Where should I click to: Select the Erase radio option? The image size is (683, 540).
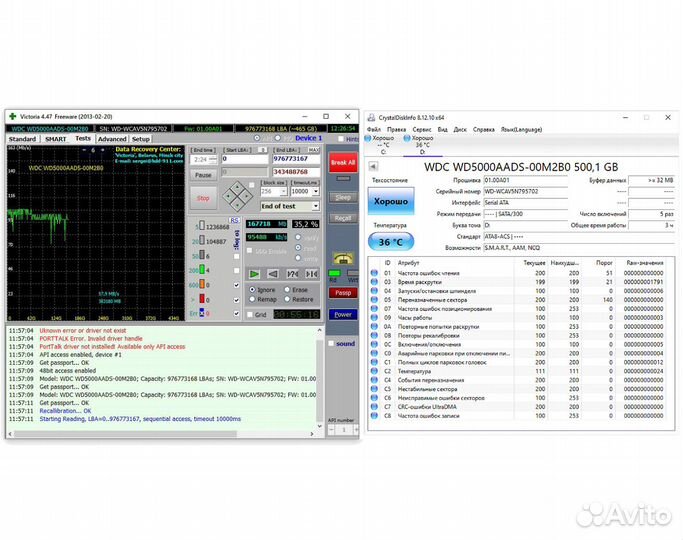[286, 289]
